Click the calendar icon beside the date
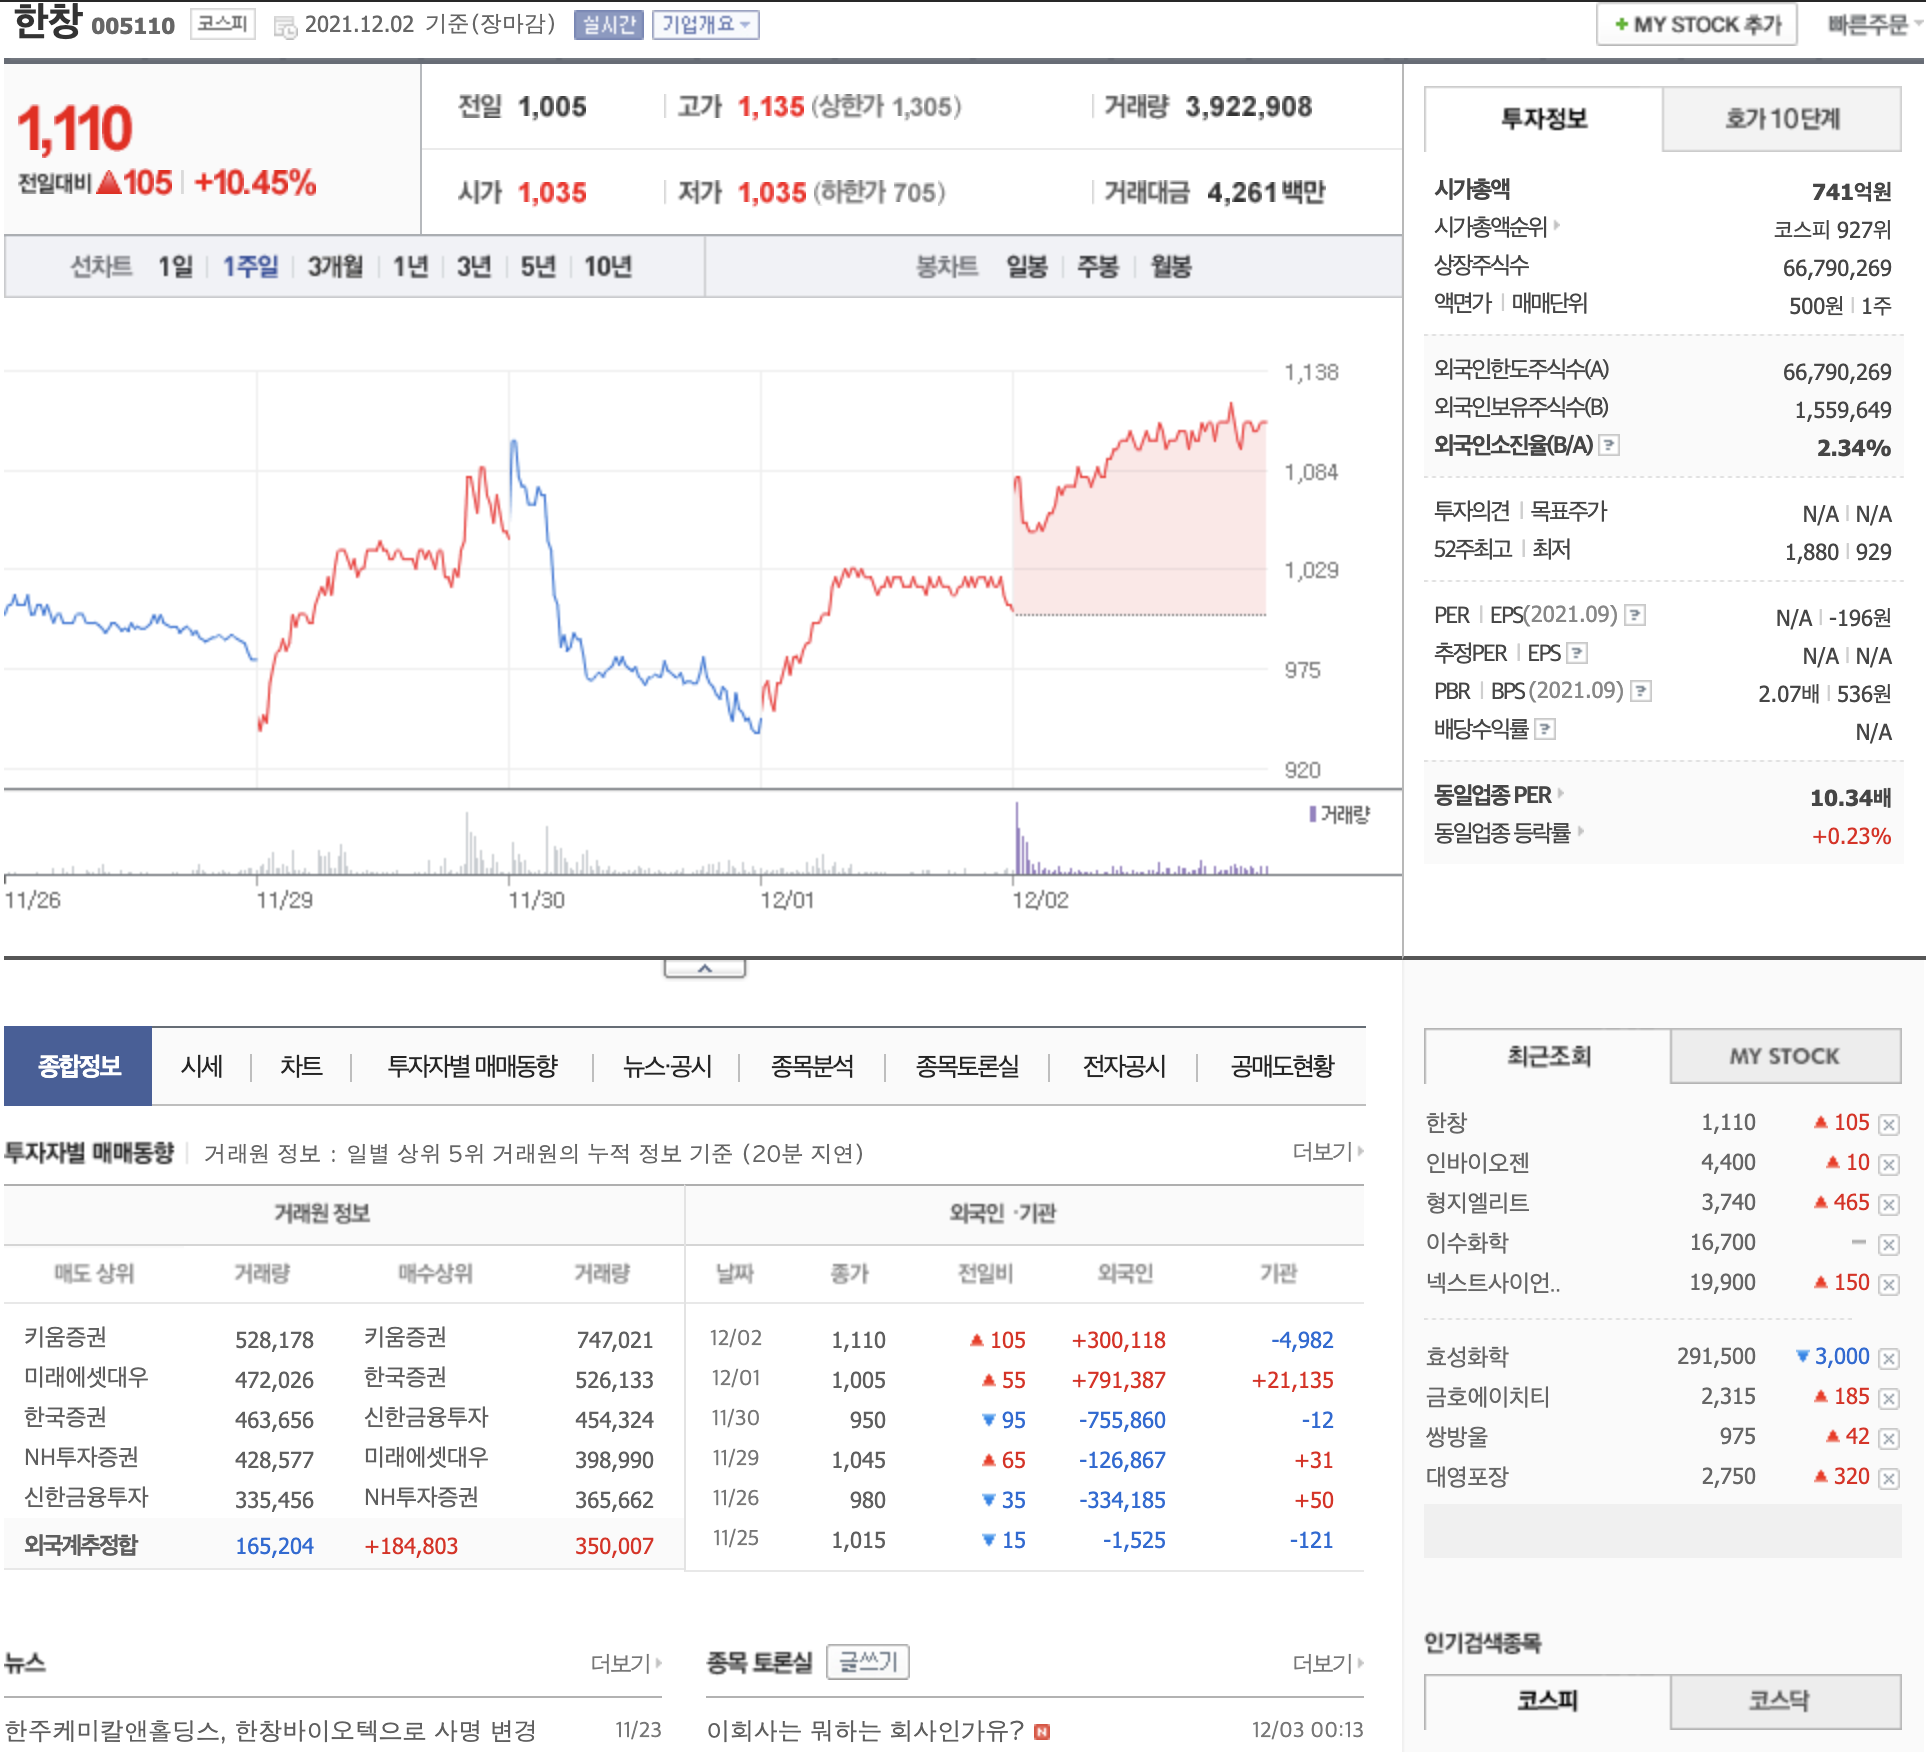Image resolution: width=1926 pixels, height=1752 pixels. coord(285,27)
